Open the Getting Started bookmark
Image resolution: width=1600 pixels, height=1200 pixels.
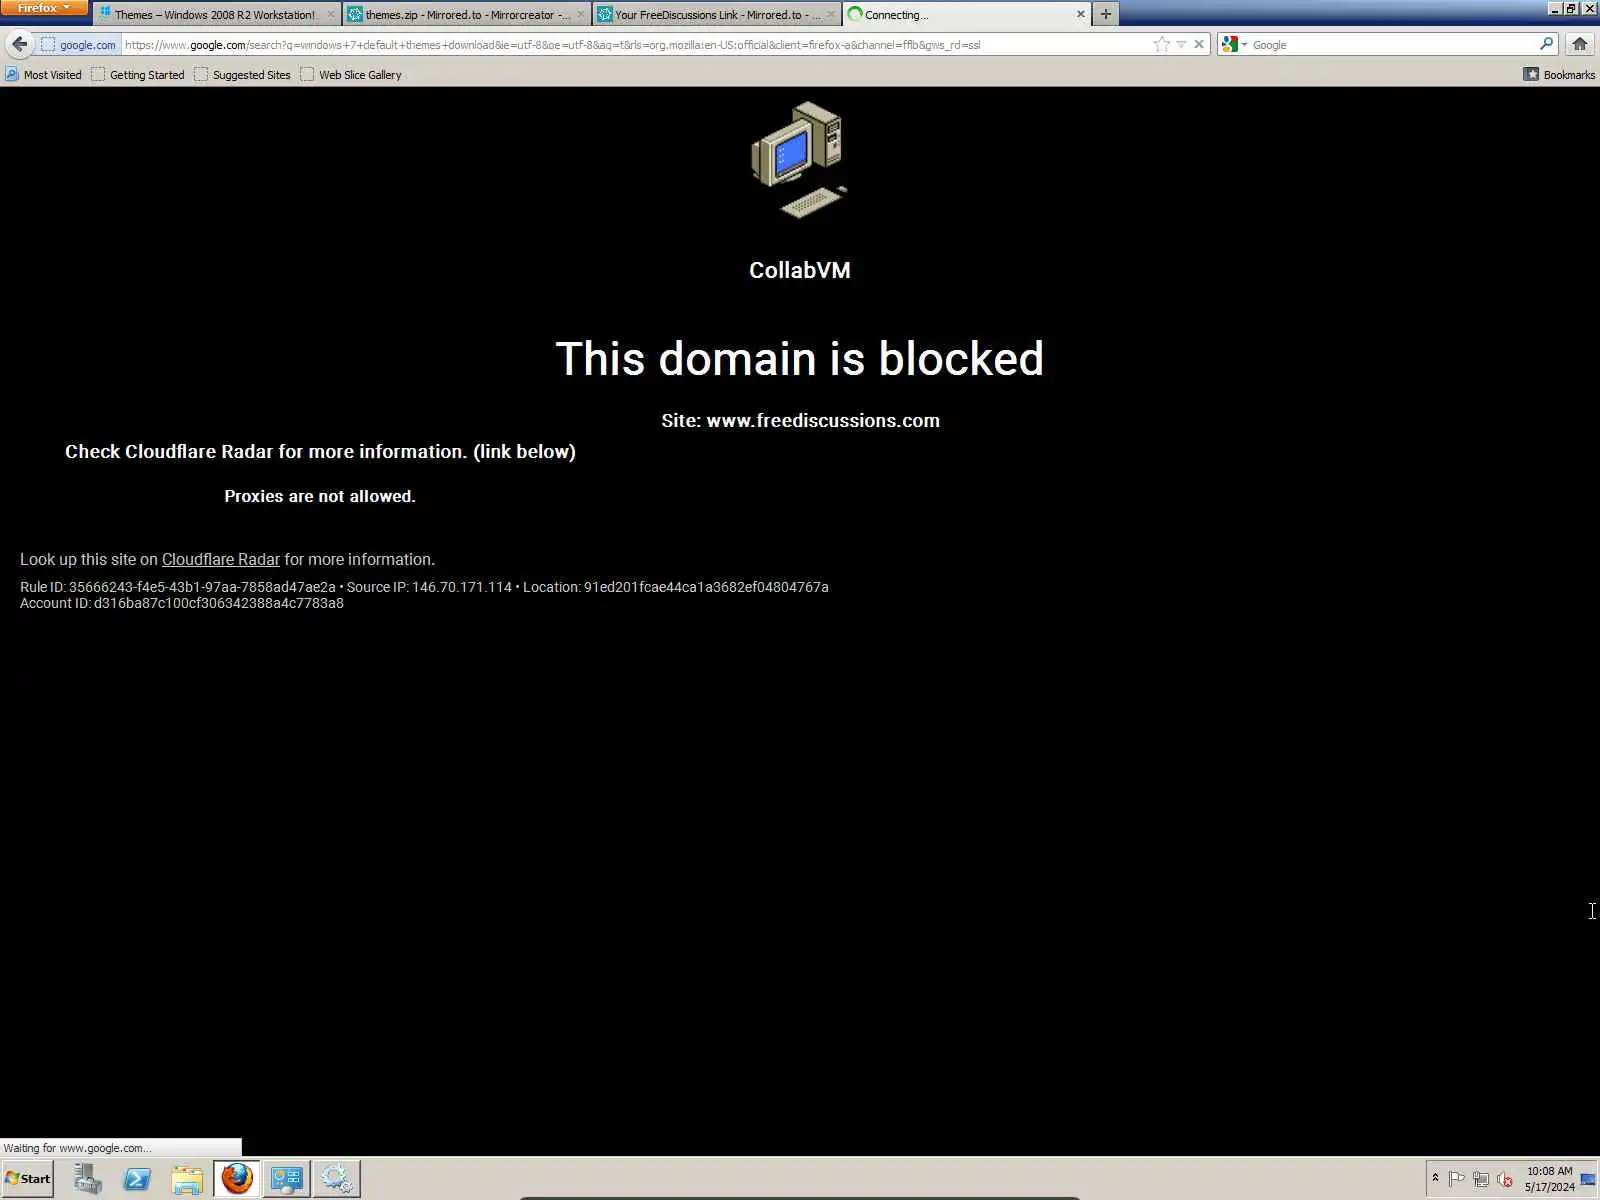pos(138,75)
